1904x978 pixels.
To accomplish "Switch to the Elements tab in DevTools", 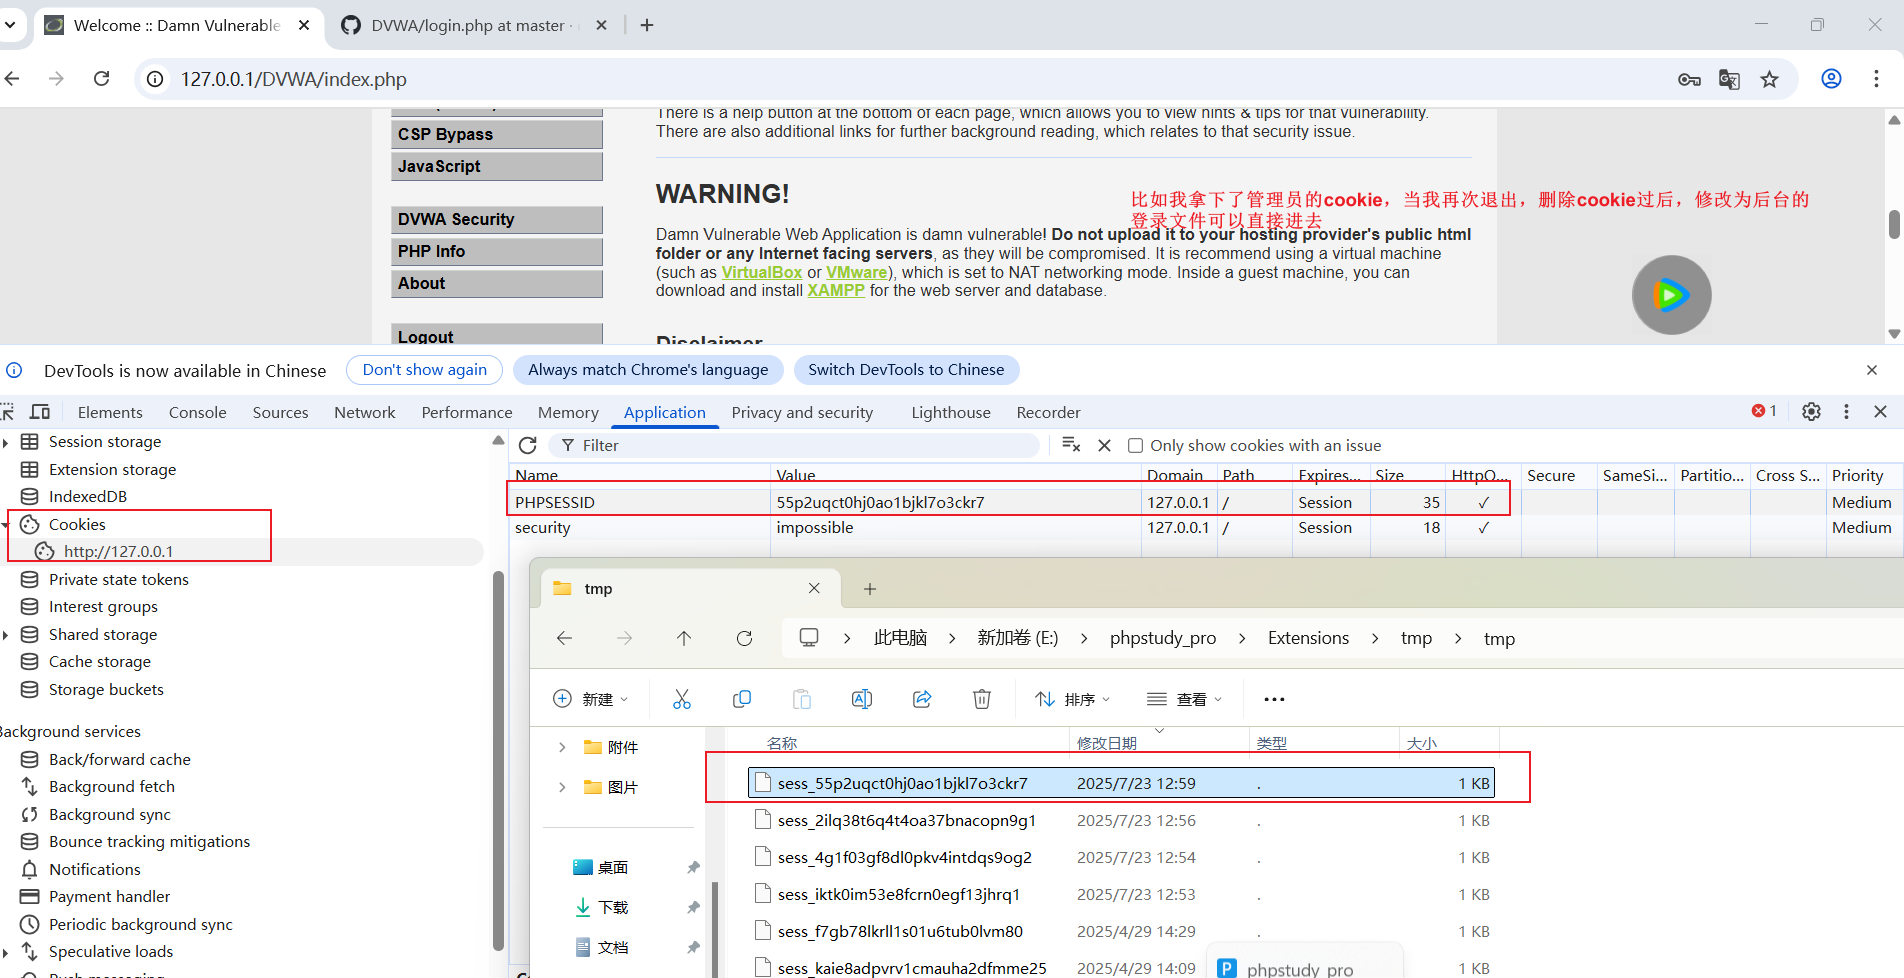I will [x=110, y=412].
